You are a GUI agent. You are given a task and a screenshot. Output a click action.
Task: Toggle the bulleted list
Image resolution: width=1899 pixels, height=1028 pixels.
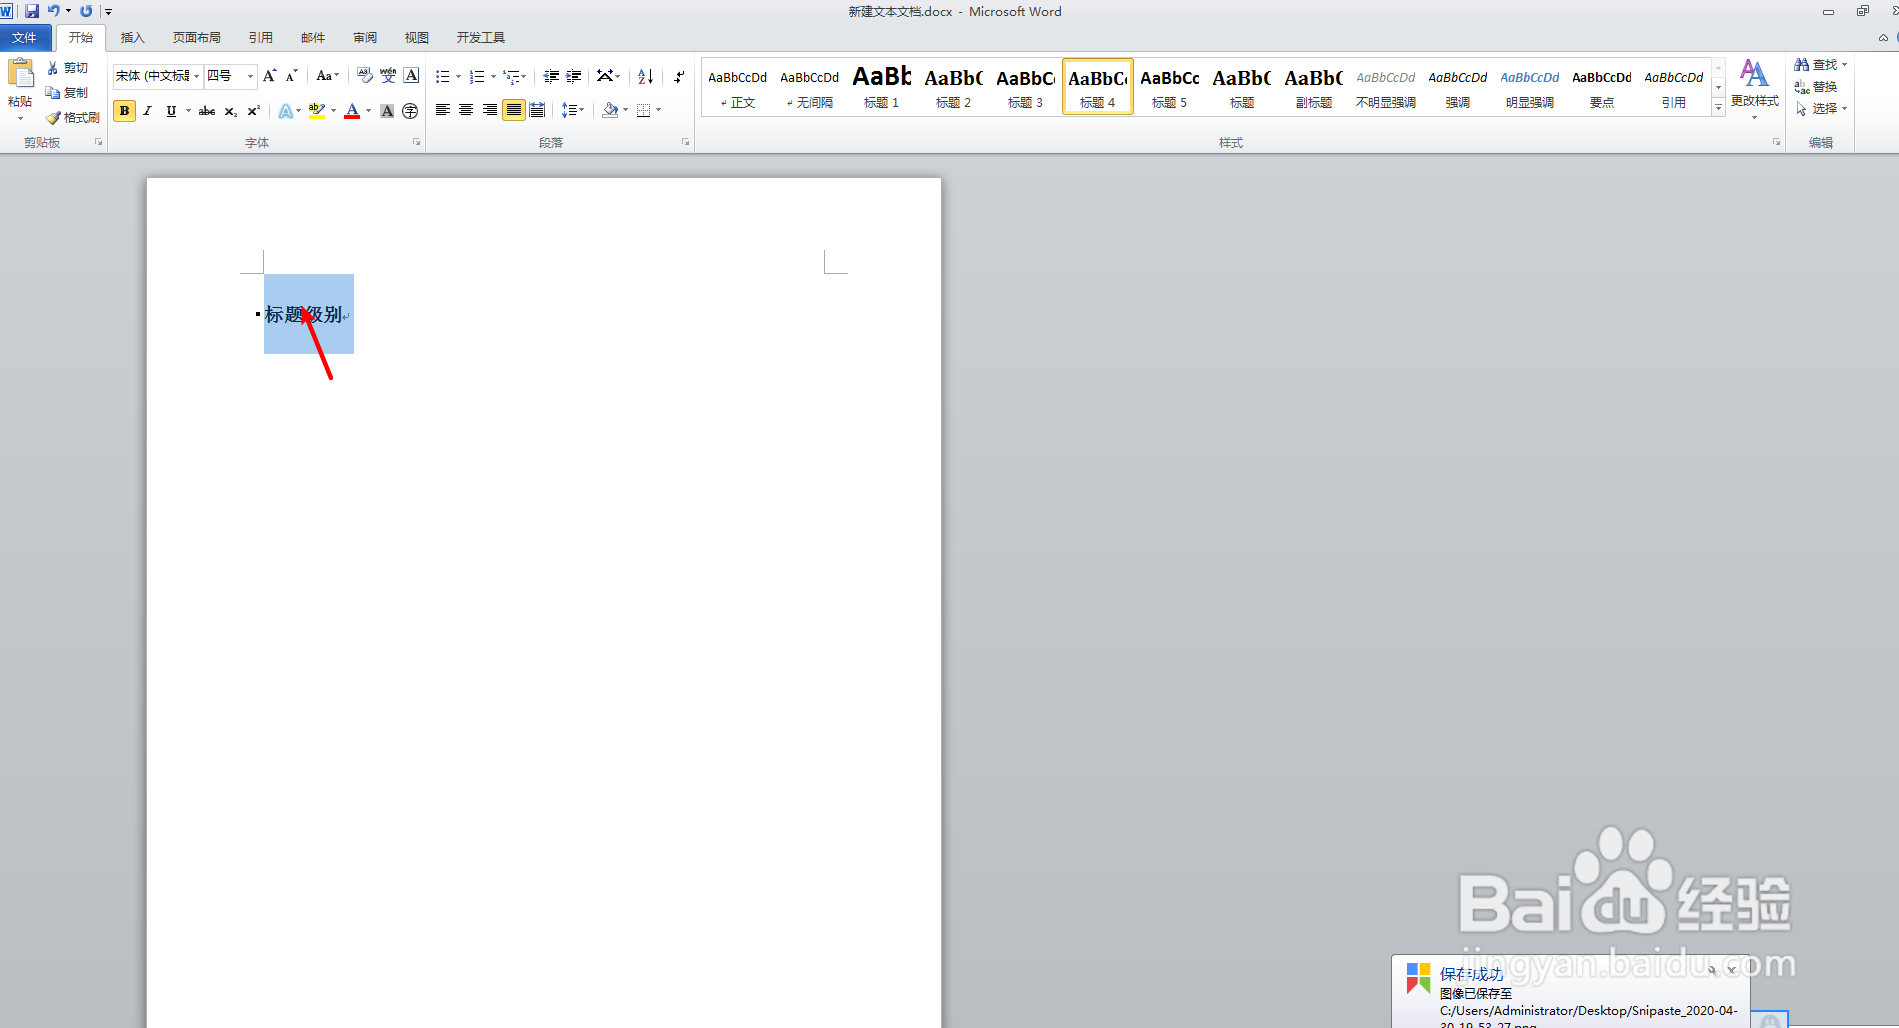[441, 75]
